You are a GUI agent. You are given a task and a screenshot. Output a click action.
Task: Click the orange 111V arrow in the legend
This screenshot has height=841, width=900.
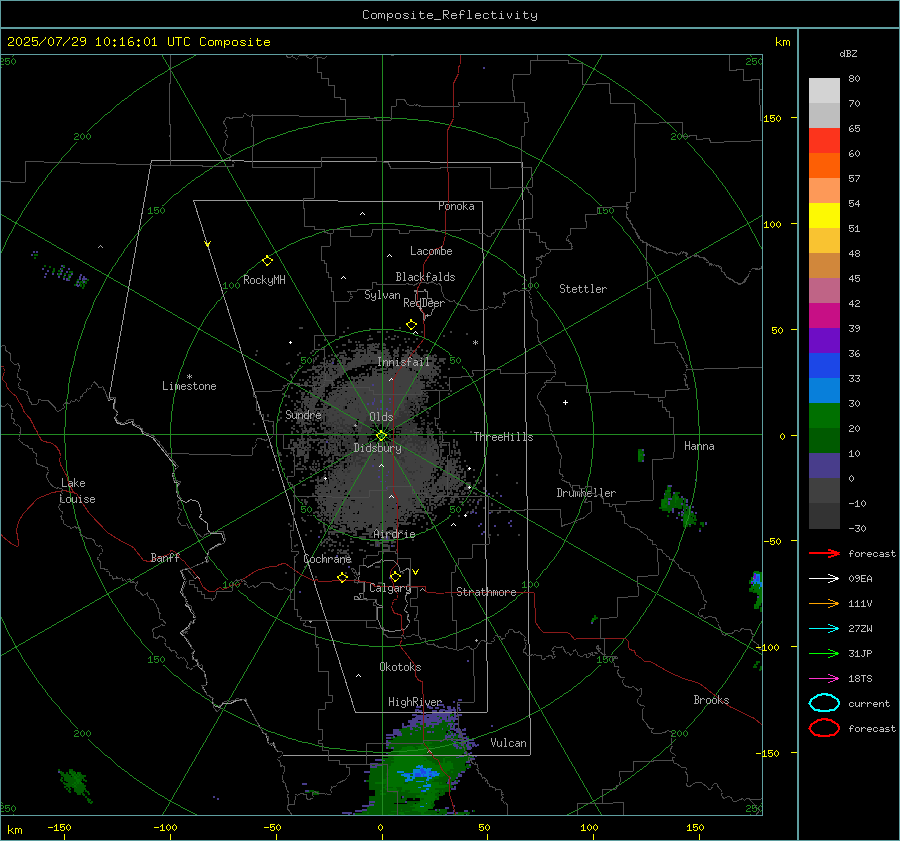(824, 603)
